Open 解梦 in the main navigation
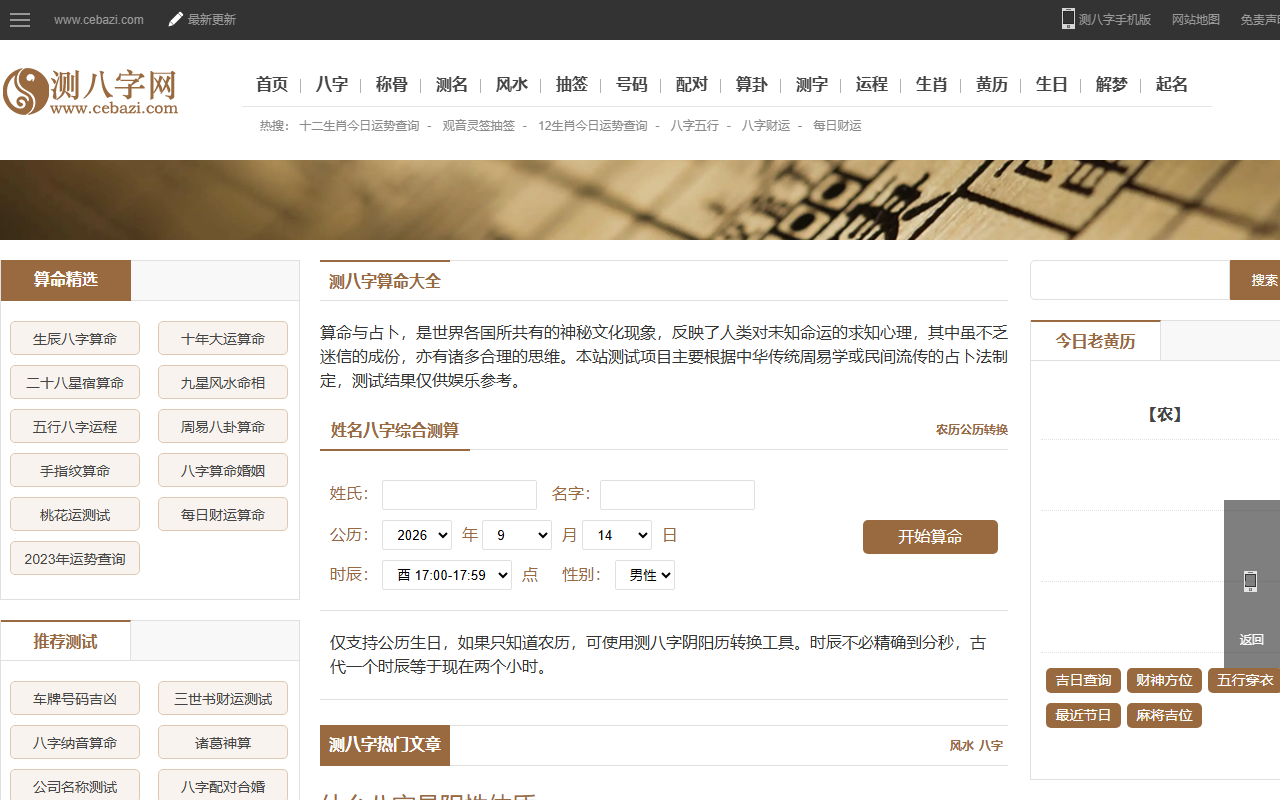1280x800 pixels. point(1112,85)
